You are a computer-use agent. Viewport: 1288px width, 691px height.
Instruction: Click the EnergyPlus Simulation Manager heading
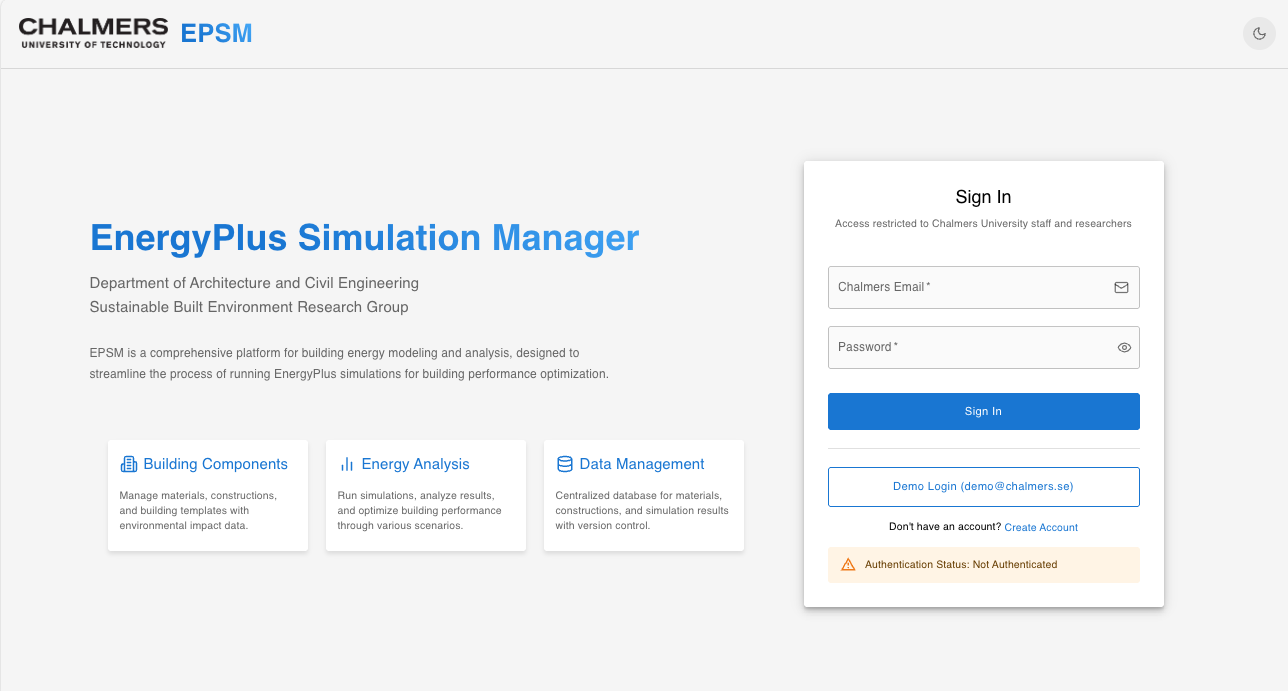point(364,238)
